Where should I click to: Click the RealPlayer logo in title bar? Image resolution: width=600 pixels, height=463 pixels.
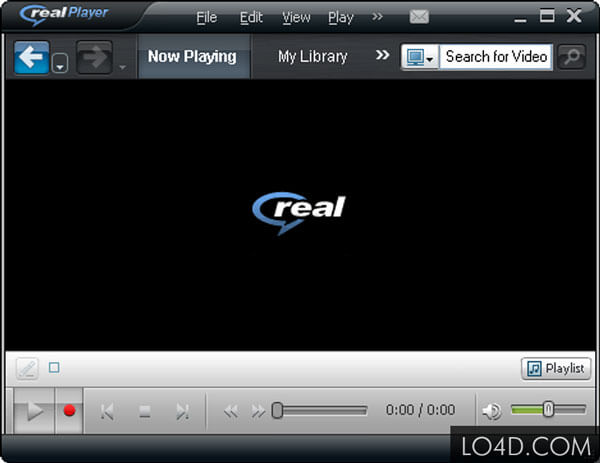(x=64, y=15)
